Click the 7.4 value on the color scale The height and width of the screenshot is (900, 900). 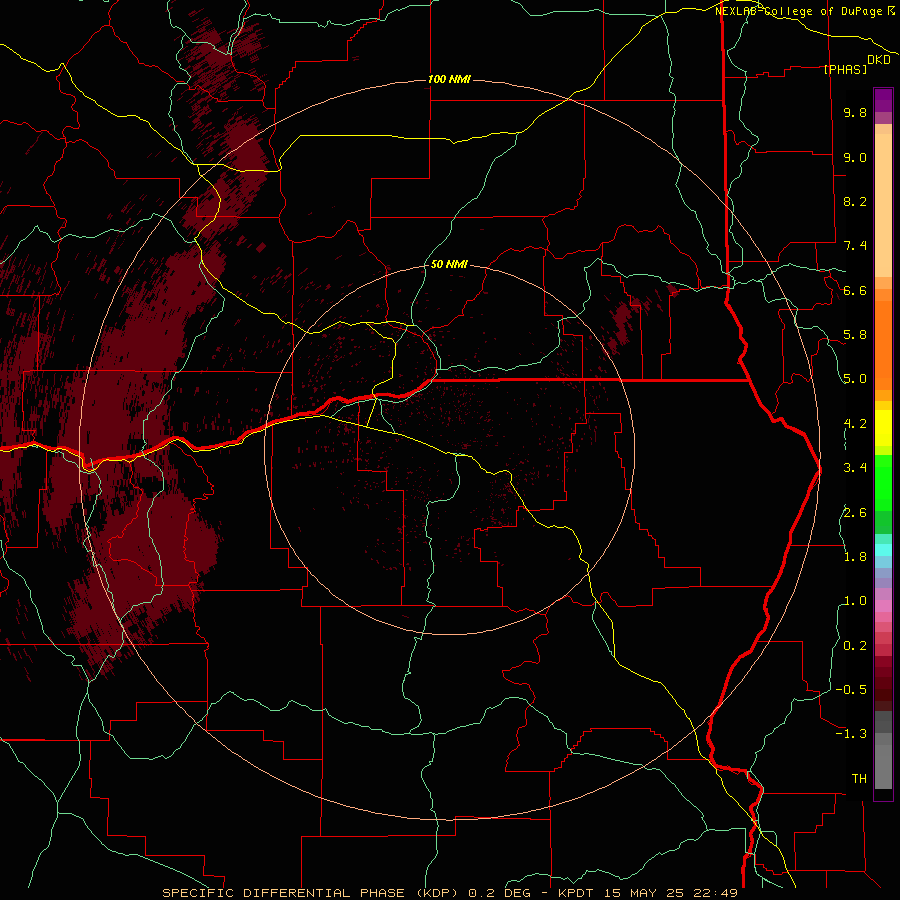coord(855,246)
